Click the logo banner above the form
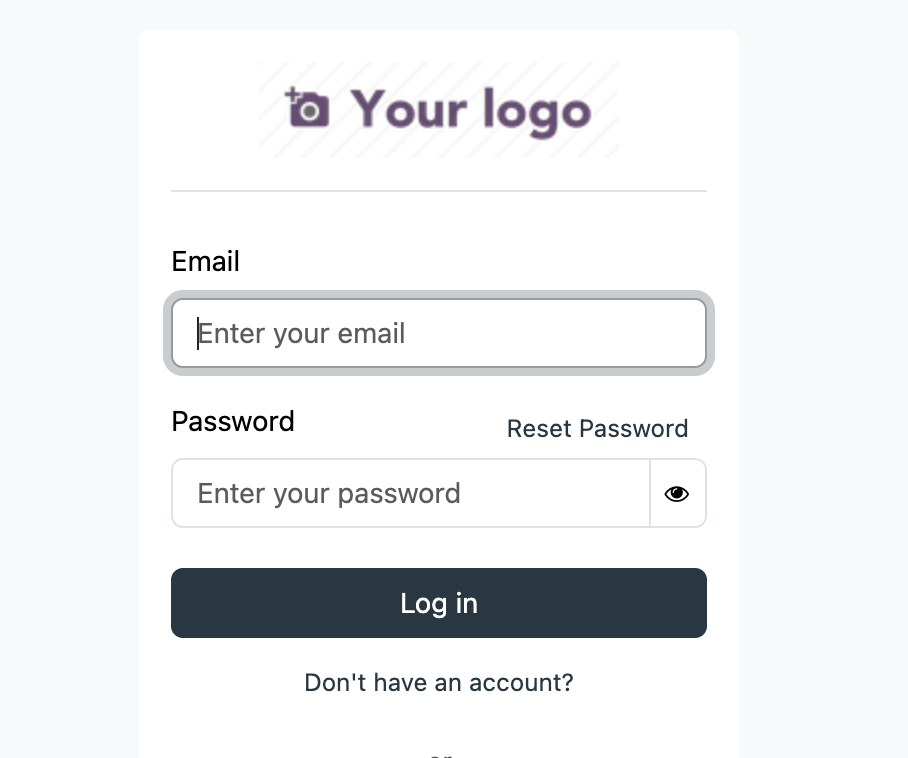Image resolution: width=908 pixels, height=758 pixels. pyautogui.click(x=439, y=108)
